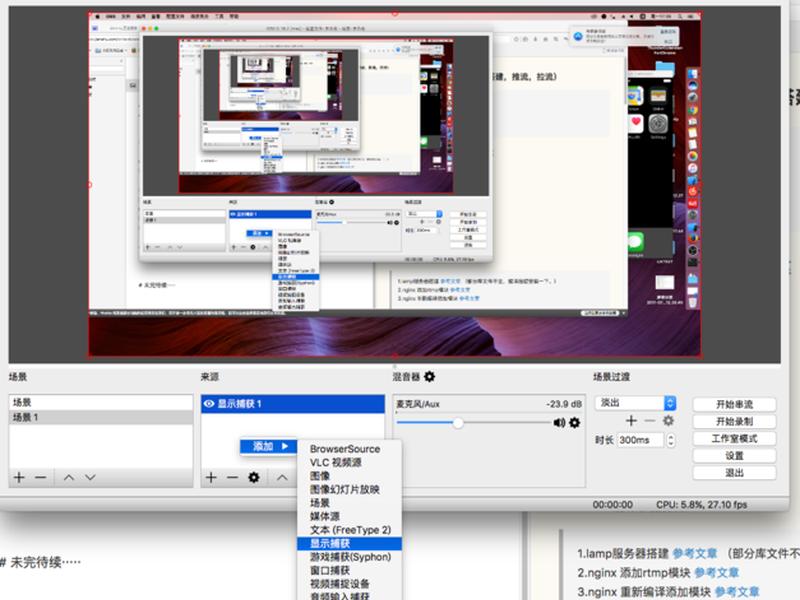Expand the 添加 submenu arrow
Image resolution: width=800 pixels, height=600 pixels.
click(x=285, y=446)
